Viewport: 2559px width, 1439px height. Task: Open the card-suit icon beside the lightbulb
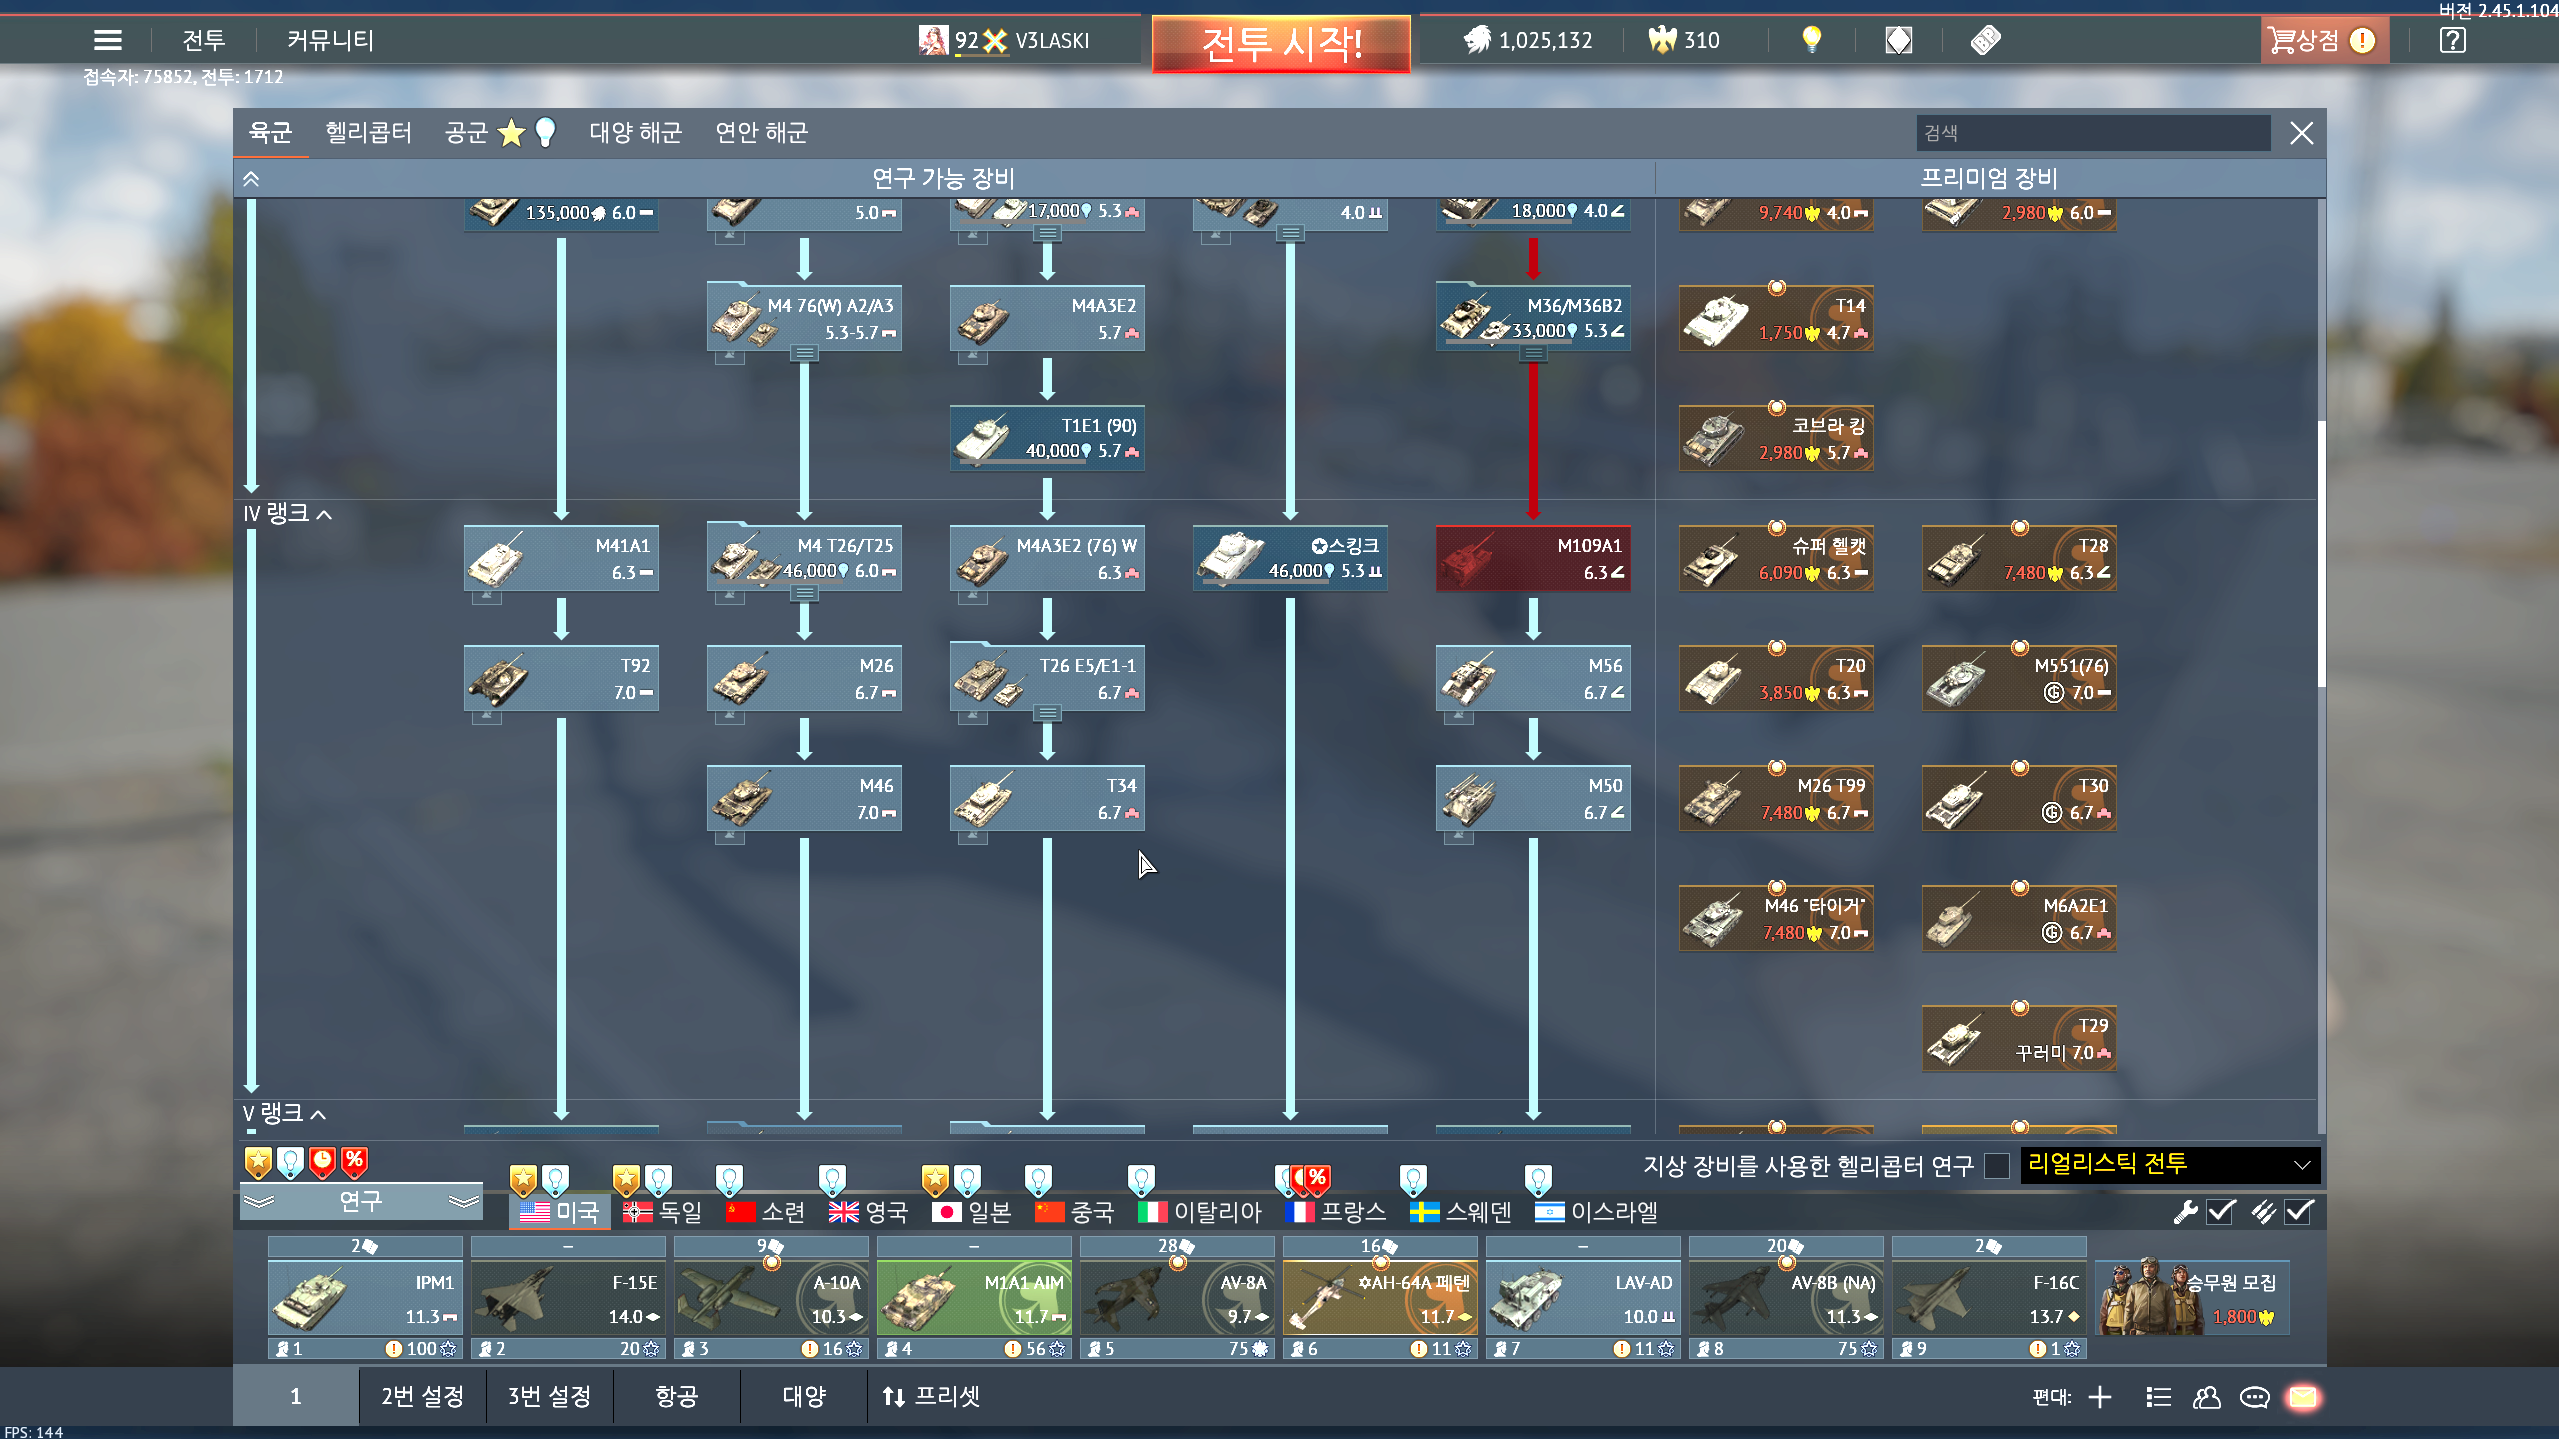(1898, 40)
